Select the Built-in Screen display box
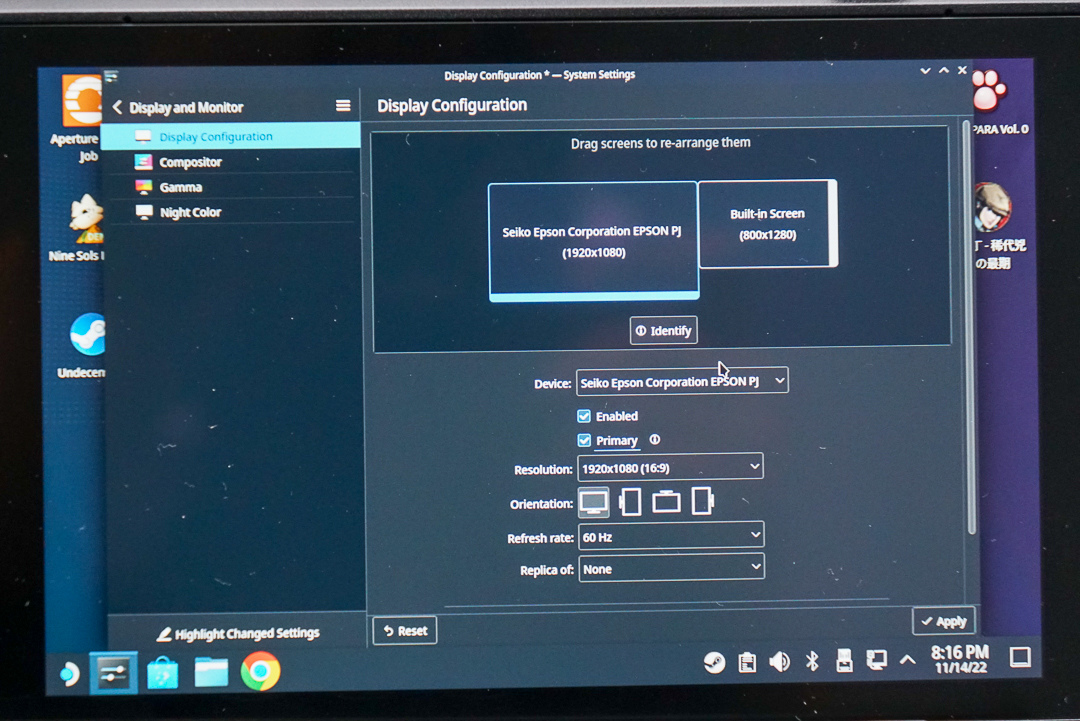Image resolution: width=1080 pixels, height=721 pixels. click(767, 224)
